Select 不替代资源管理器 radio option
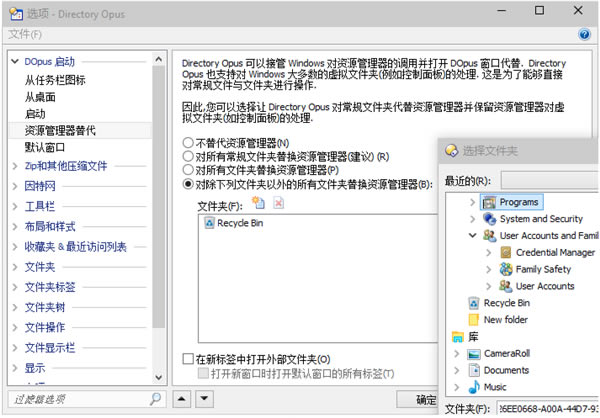Screen dimensions: 600x418 tap(188, 143)
